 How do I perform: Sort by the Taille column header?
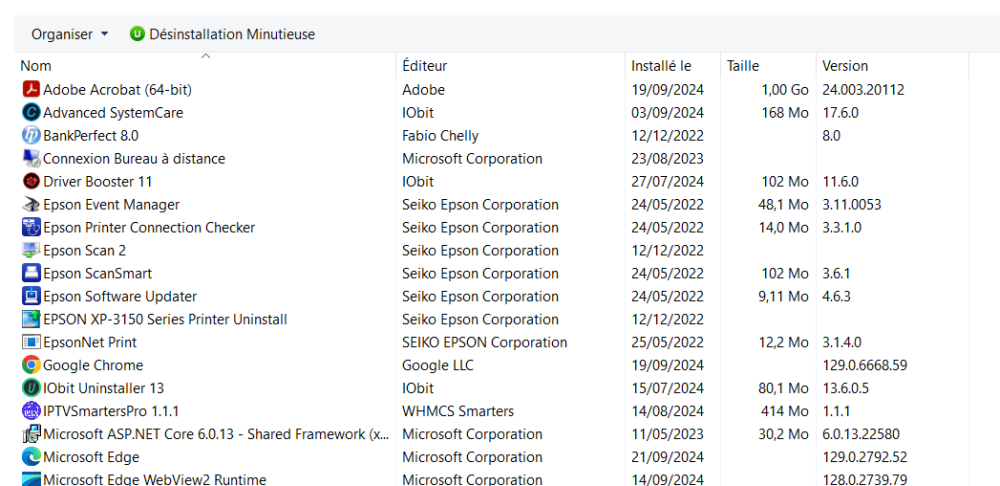pos(743,66)
